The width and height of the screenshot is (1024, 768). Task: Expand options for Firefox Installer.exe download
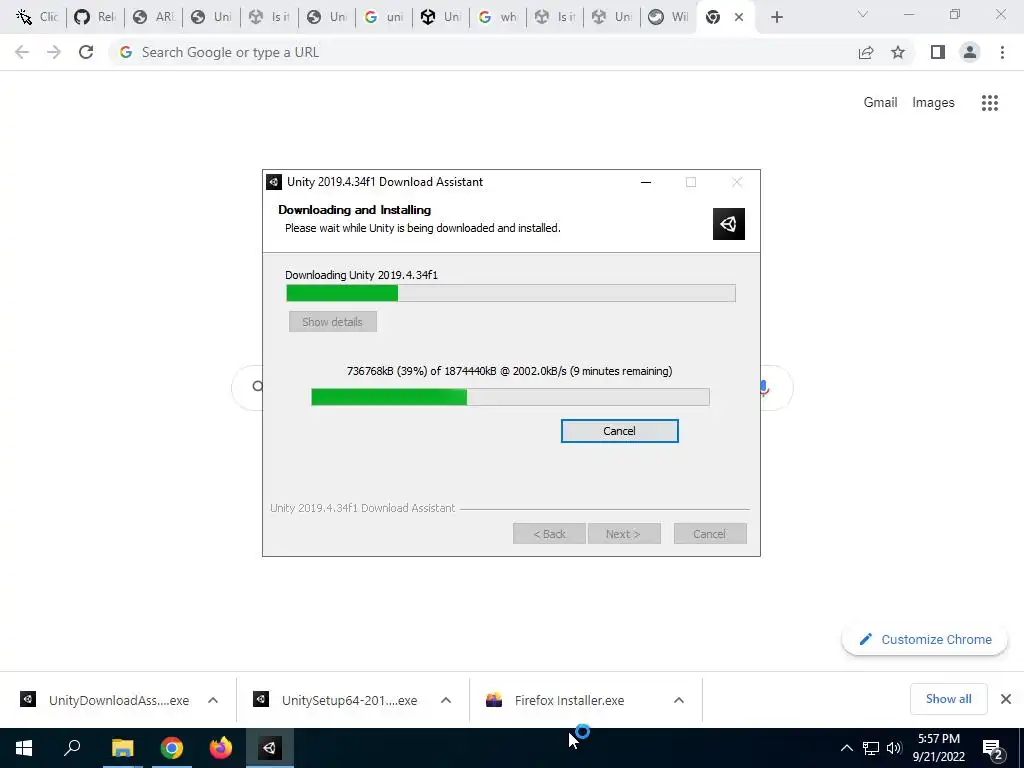click(x=679, y=700)
